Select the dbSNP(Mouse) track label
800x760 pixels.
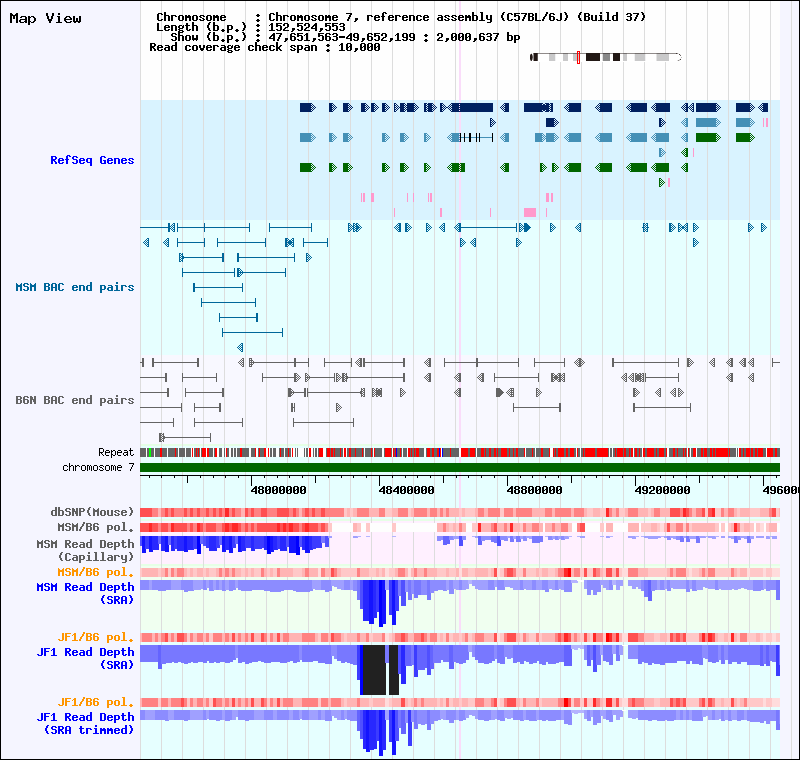click(x=92, y=512)
